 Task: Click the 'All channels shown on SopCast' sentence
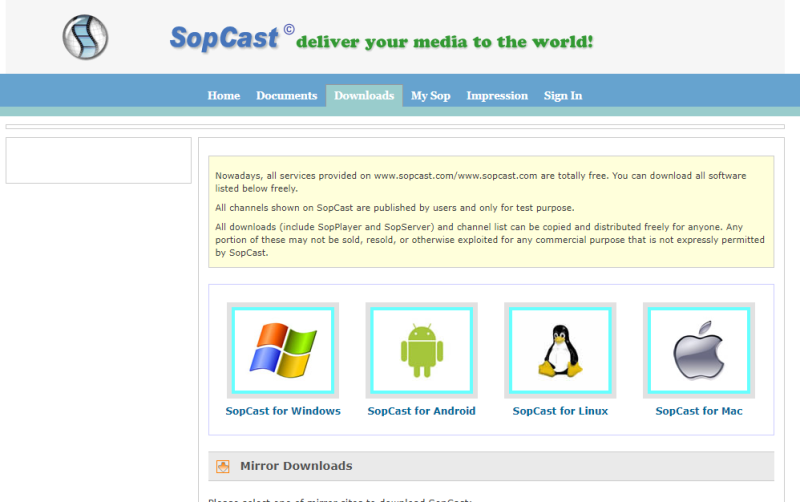394,208
